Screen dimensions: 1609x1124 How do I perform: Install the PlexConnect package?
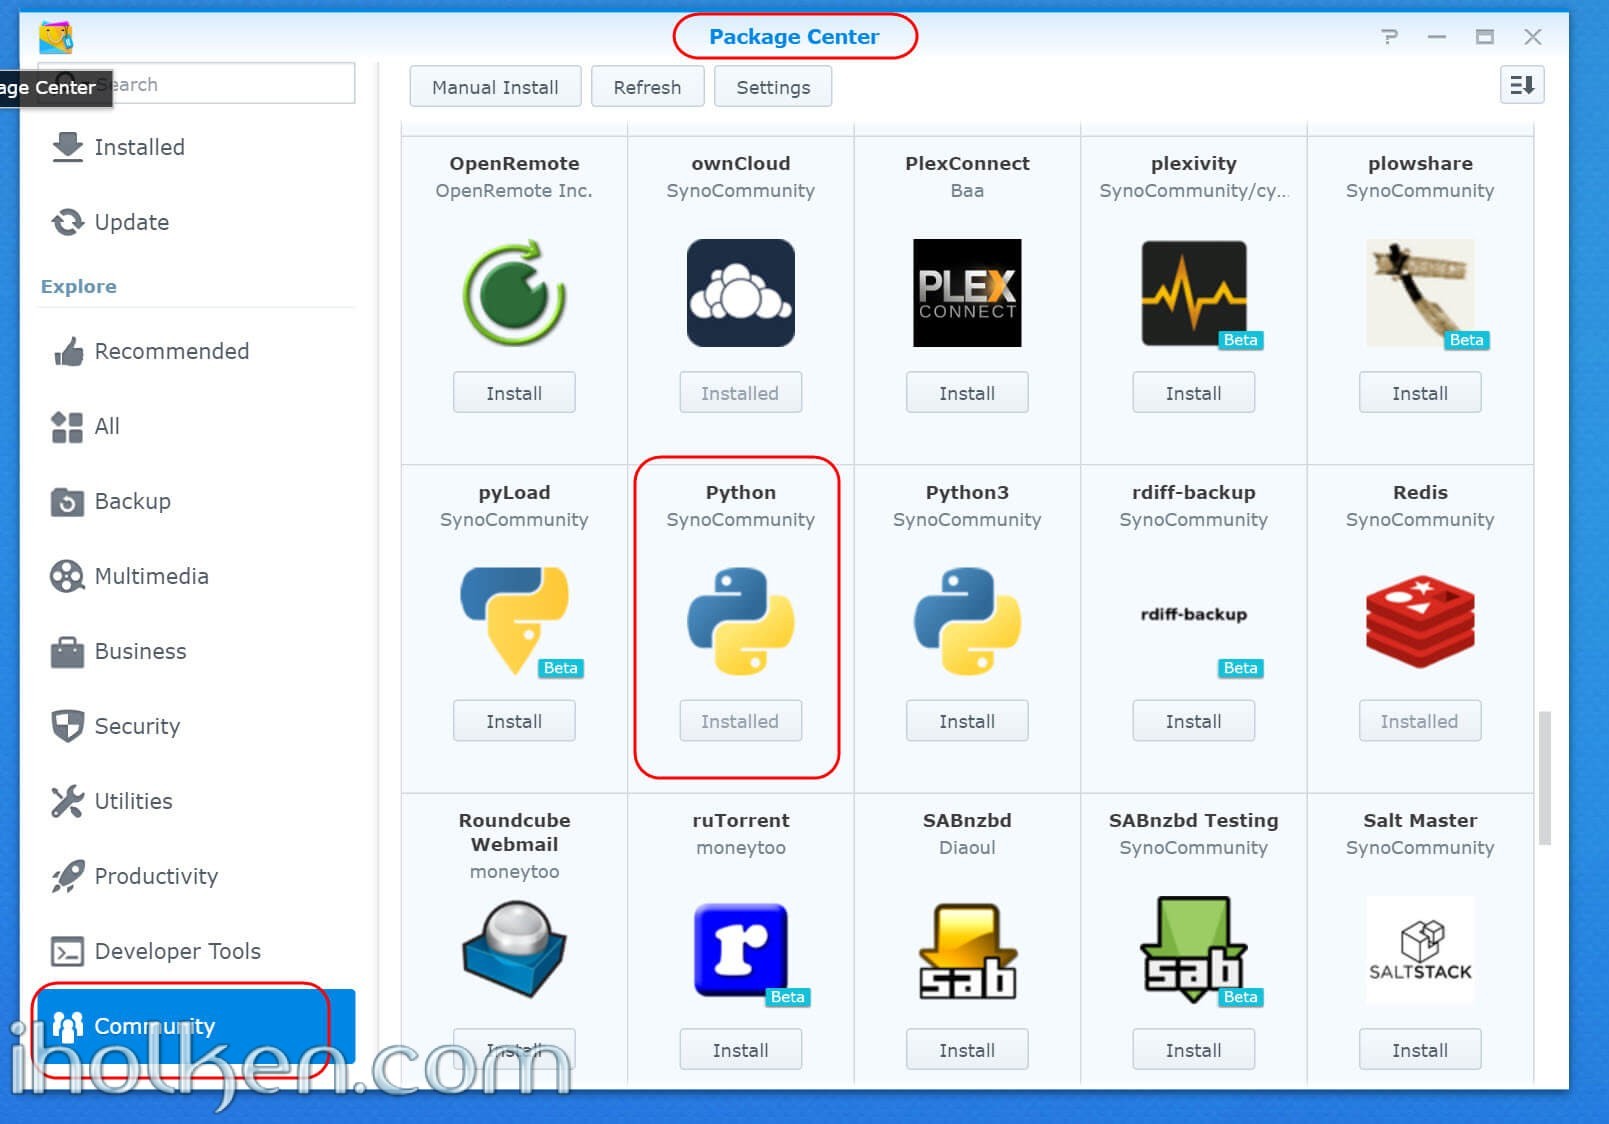coord(967,393)
